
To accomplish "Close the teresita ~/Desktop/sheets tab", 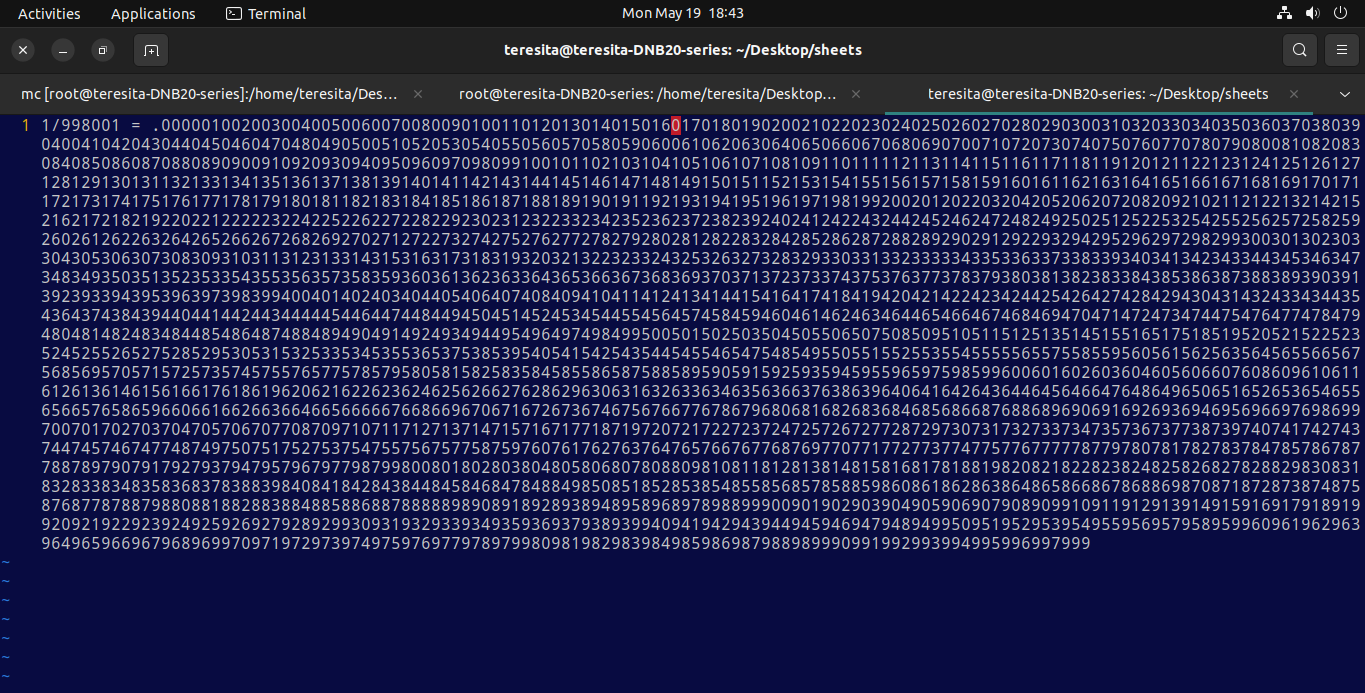I will tap(1294, 94).
